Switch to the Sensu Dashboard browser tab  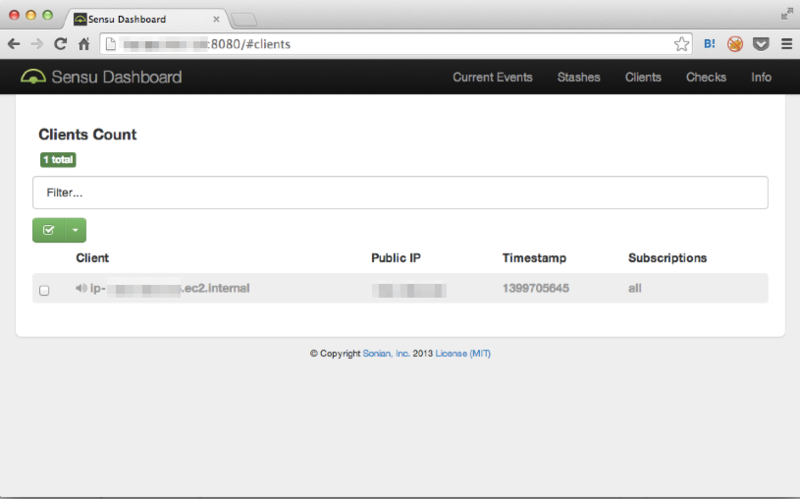point(145,19)
